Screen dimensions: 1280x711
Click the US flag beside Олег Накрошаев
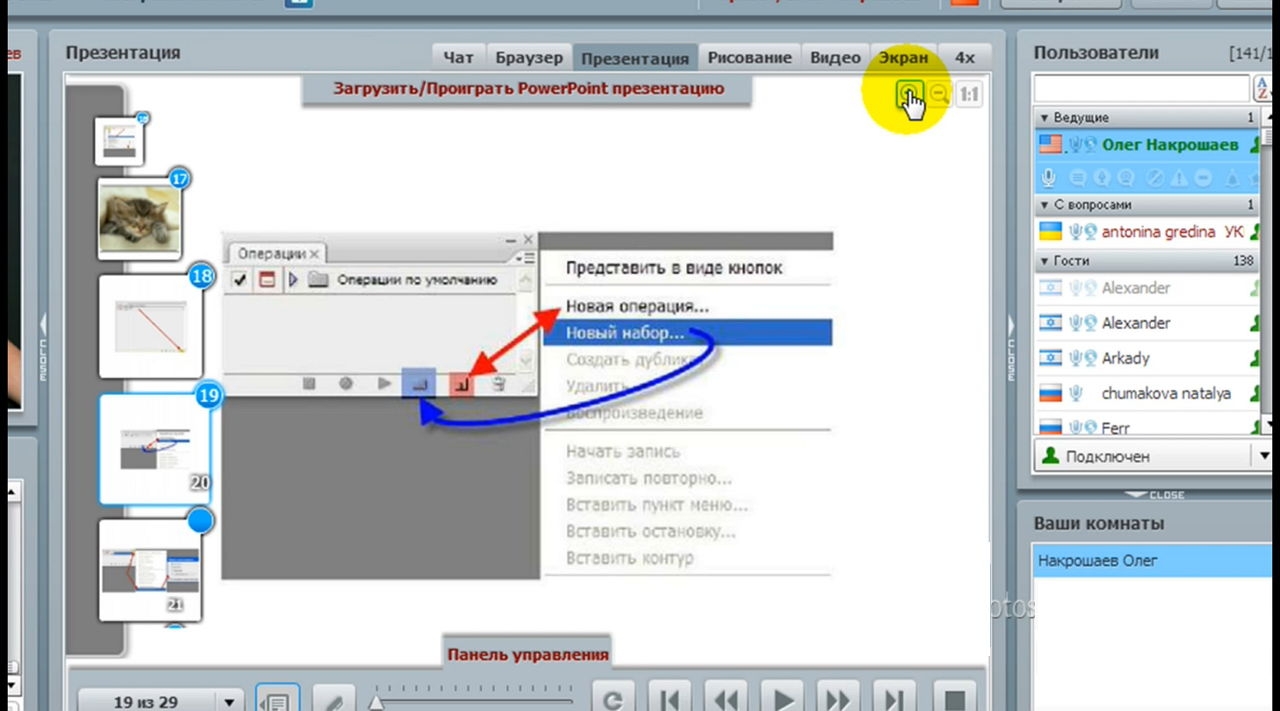pos(1050,145)
